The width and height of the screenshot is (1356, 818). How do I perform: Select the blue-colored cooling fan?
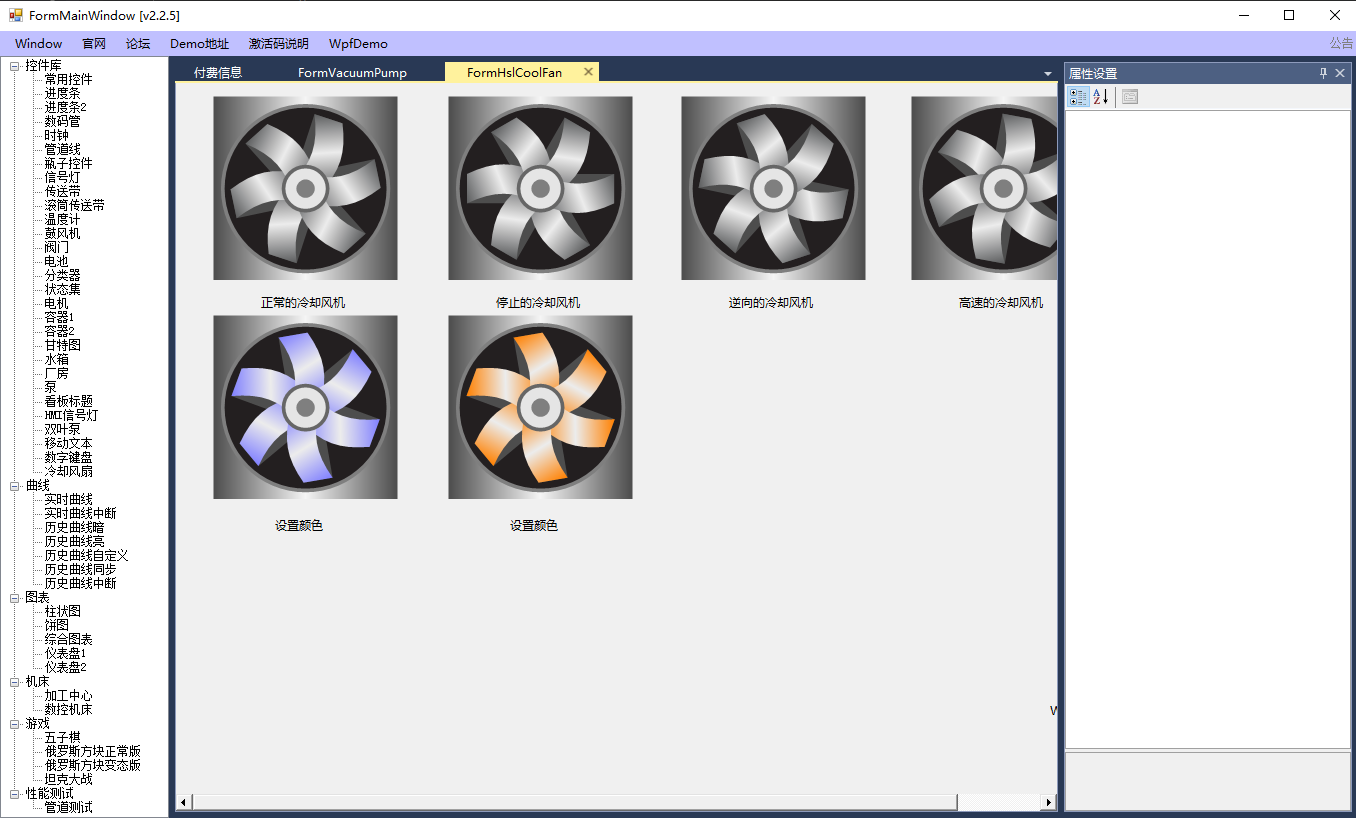(x=305, y=407)
